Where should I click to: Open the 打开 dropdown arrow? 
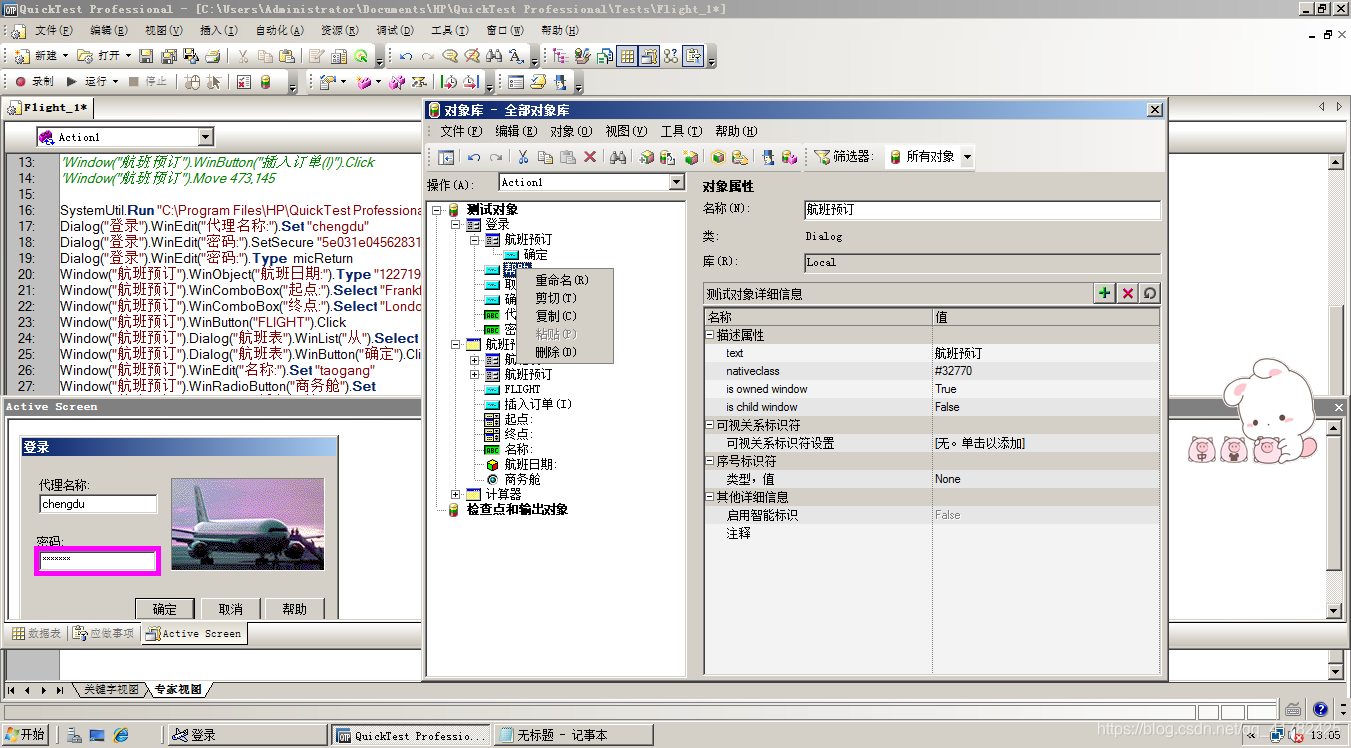pyautogui.click(x=129, y=56)
